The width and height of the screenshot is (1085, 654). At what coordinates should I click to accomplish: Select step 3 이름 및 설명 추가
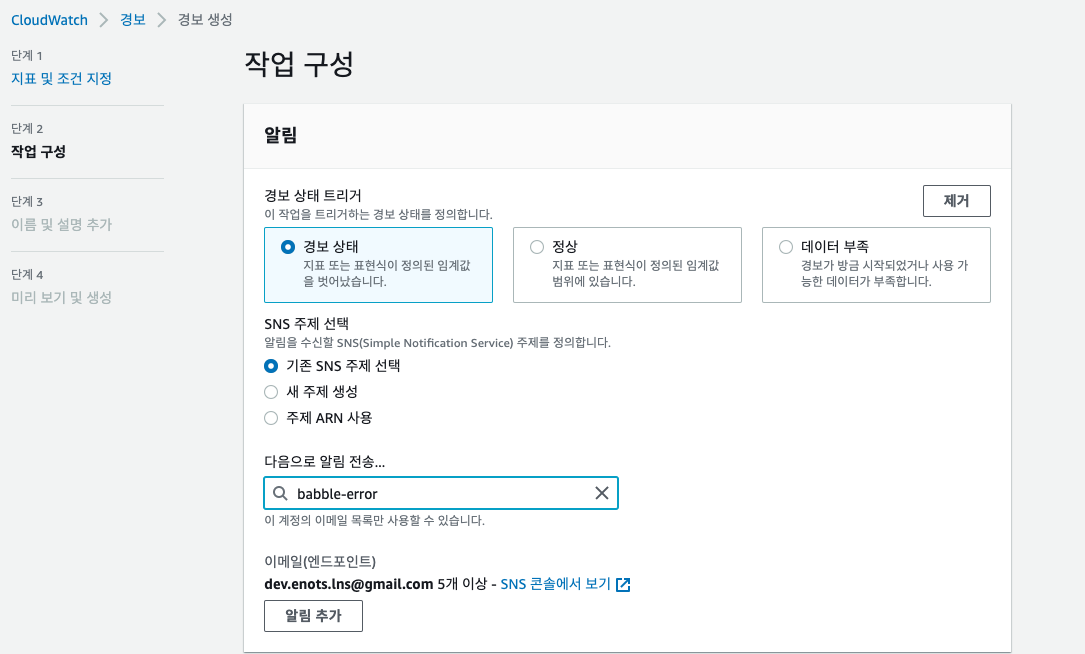point(62,224)
